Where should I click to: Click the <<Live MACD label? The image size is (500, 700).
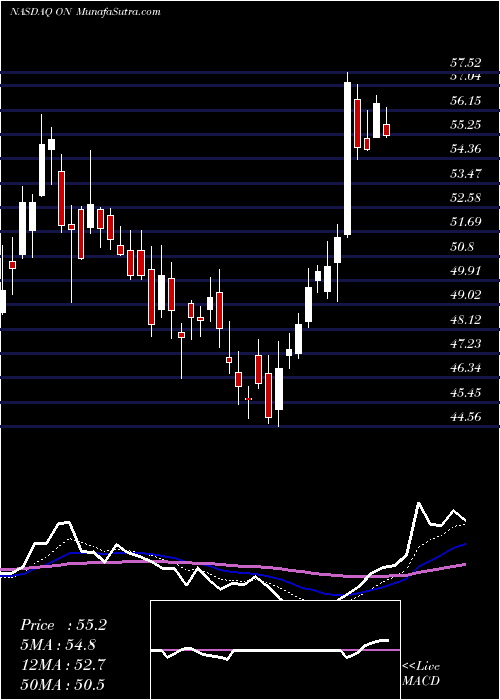click(421, 674)
